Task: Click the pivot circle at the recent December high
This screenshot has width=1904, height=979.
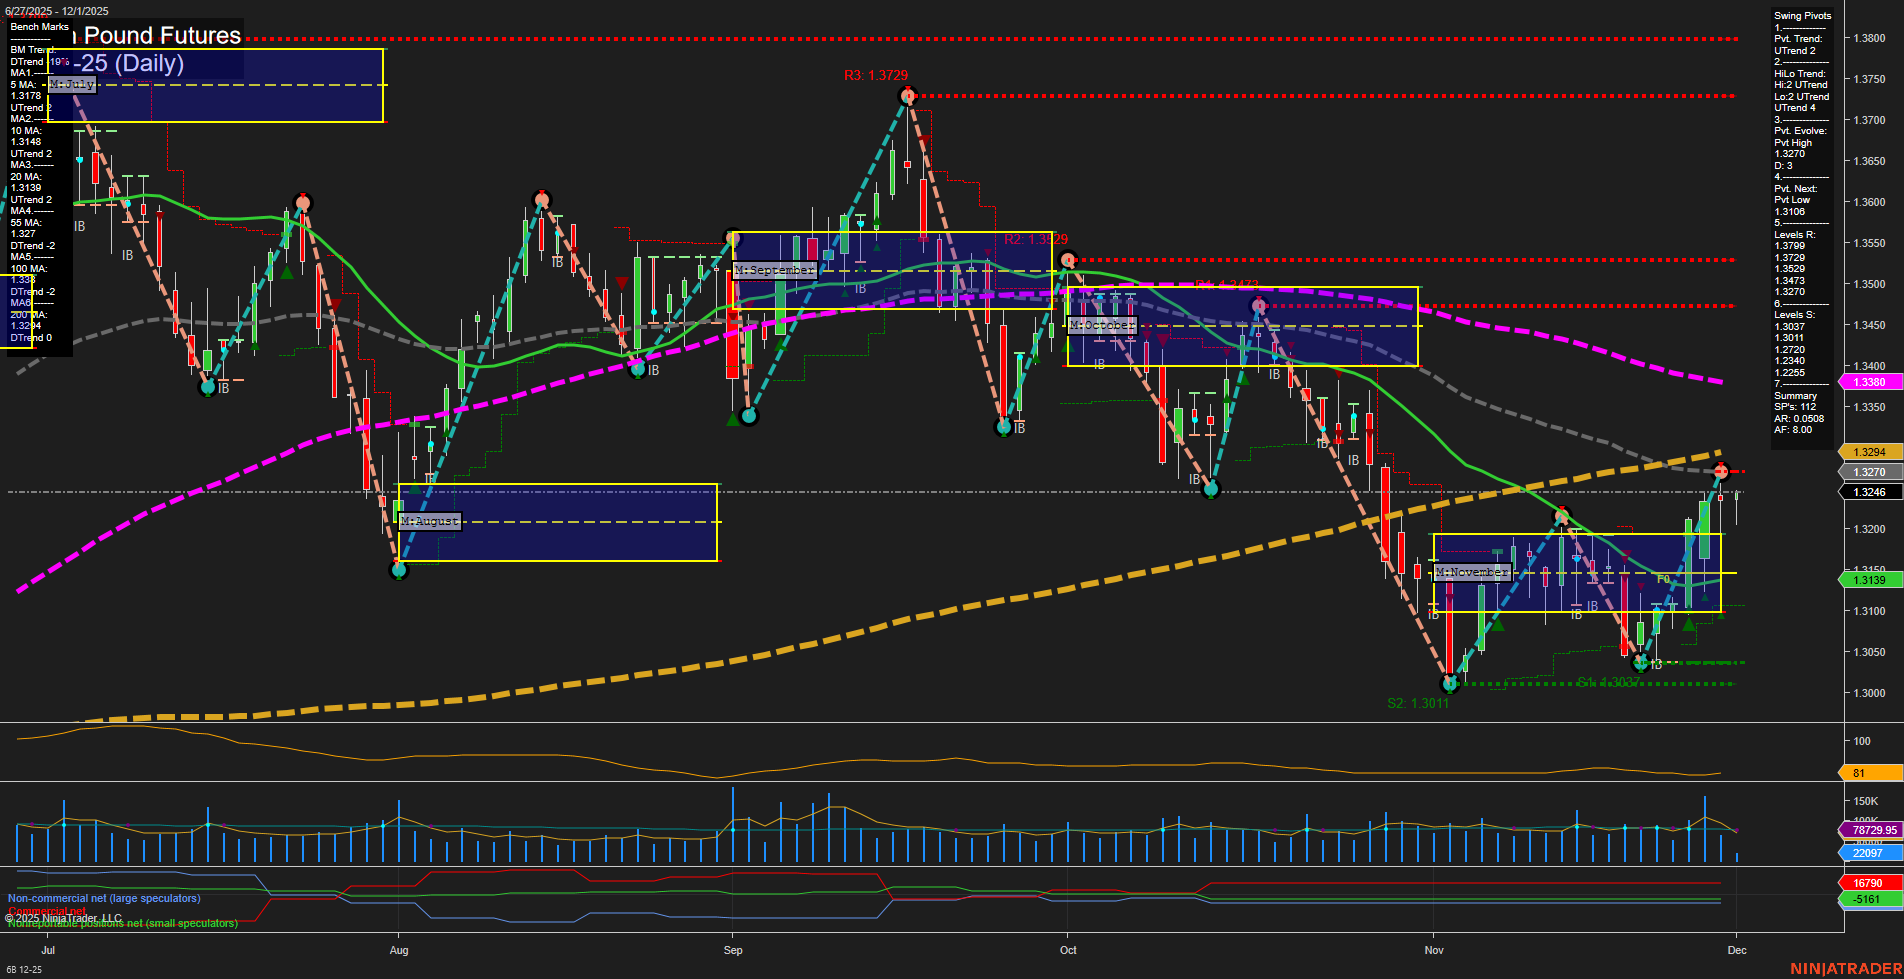Action: coord(1719,470)
